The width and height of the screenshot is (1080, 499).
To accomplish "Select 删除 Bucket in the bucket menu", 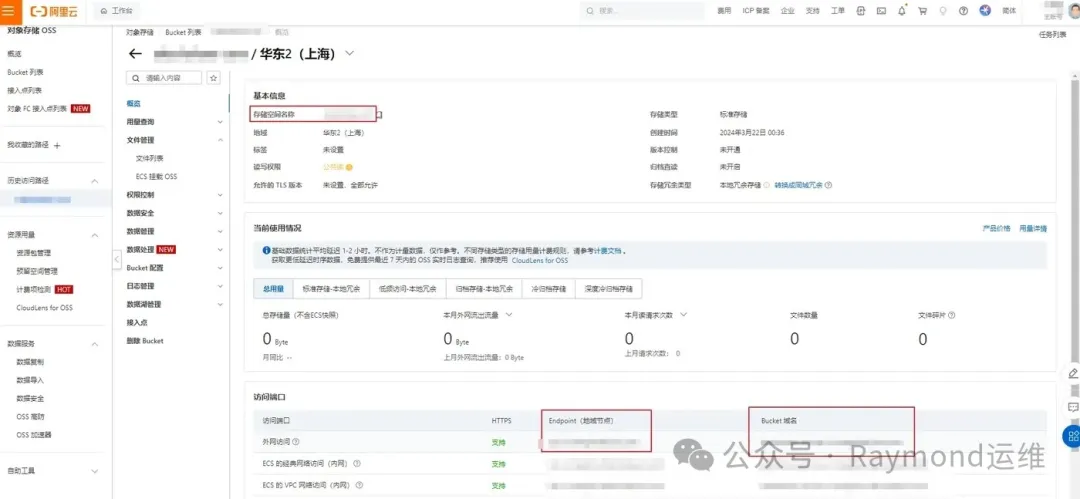I will [x=145, y=340].
